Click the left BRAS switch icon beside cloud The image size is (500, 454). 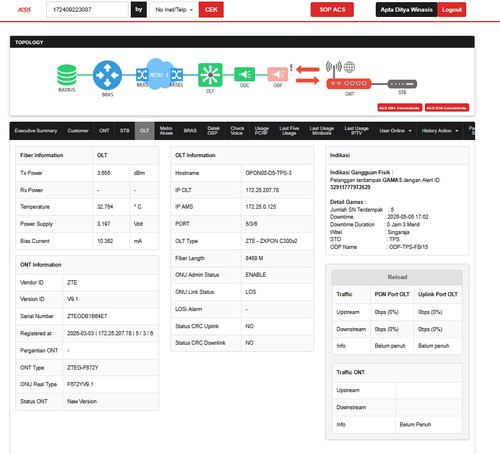142,75
